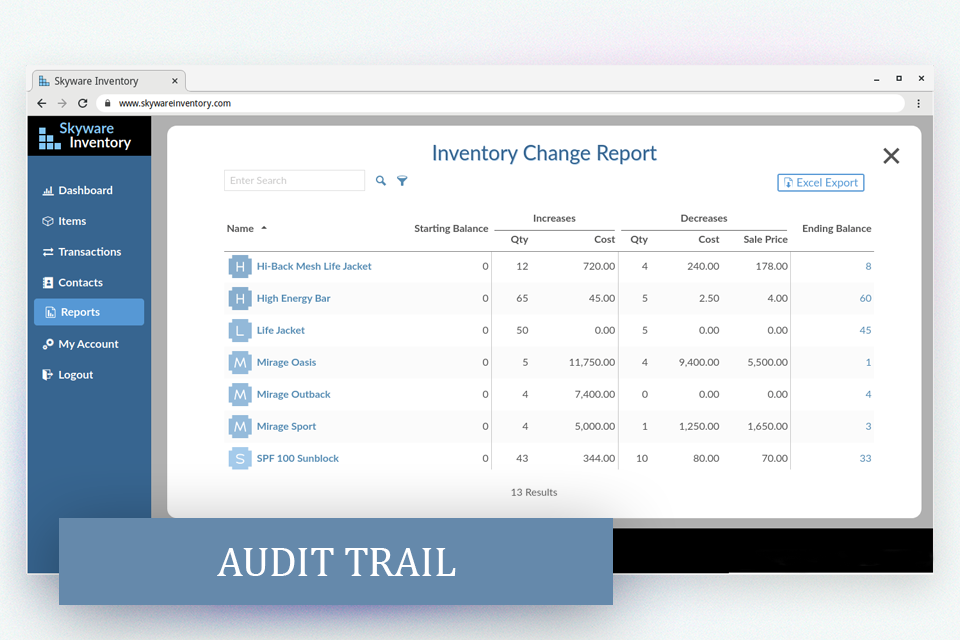Click the Skyware Inventory logo
Screen dimensions: 960x640
point(85,136)
